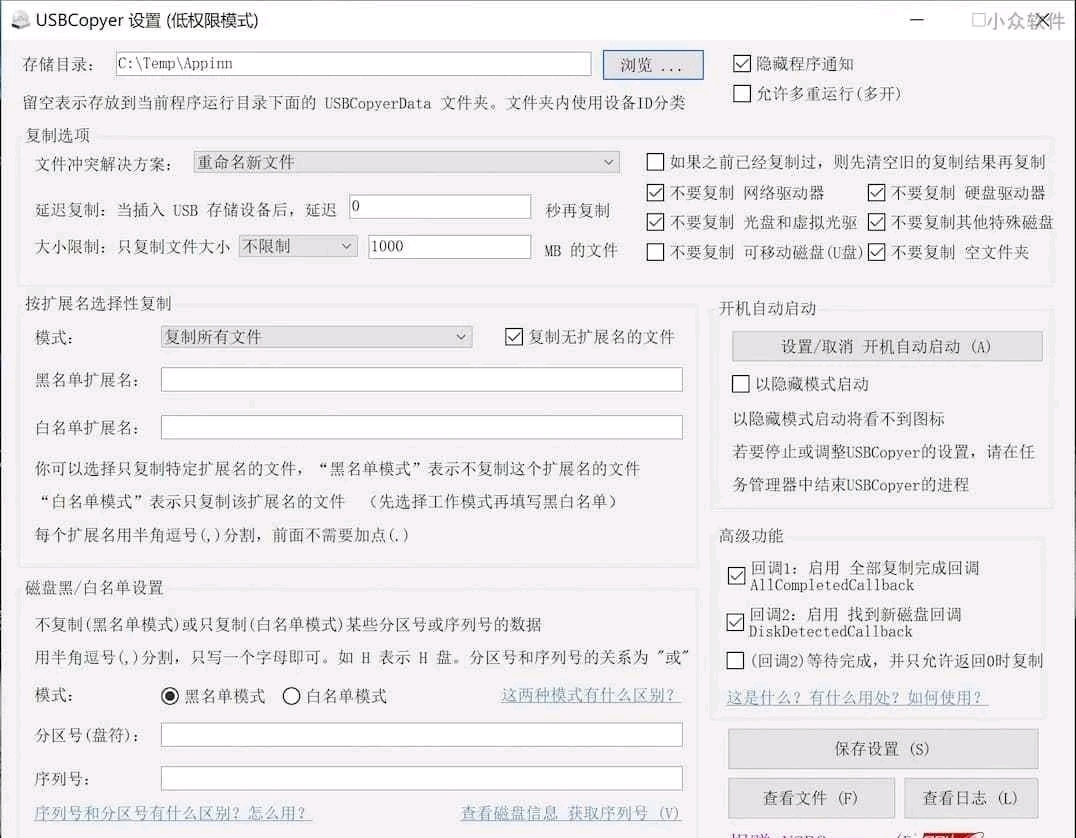This screenshot has width=1076, height=838.
Task: Click the 复制选项 group label
Action: 58,135
